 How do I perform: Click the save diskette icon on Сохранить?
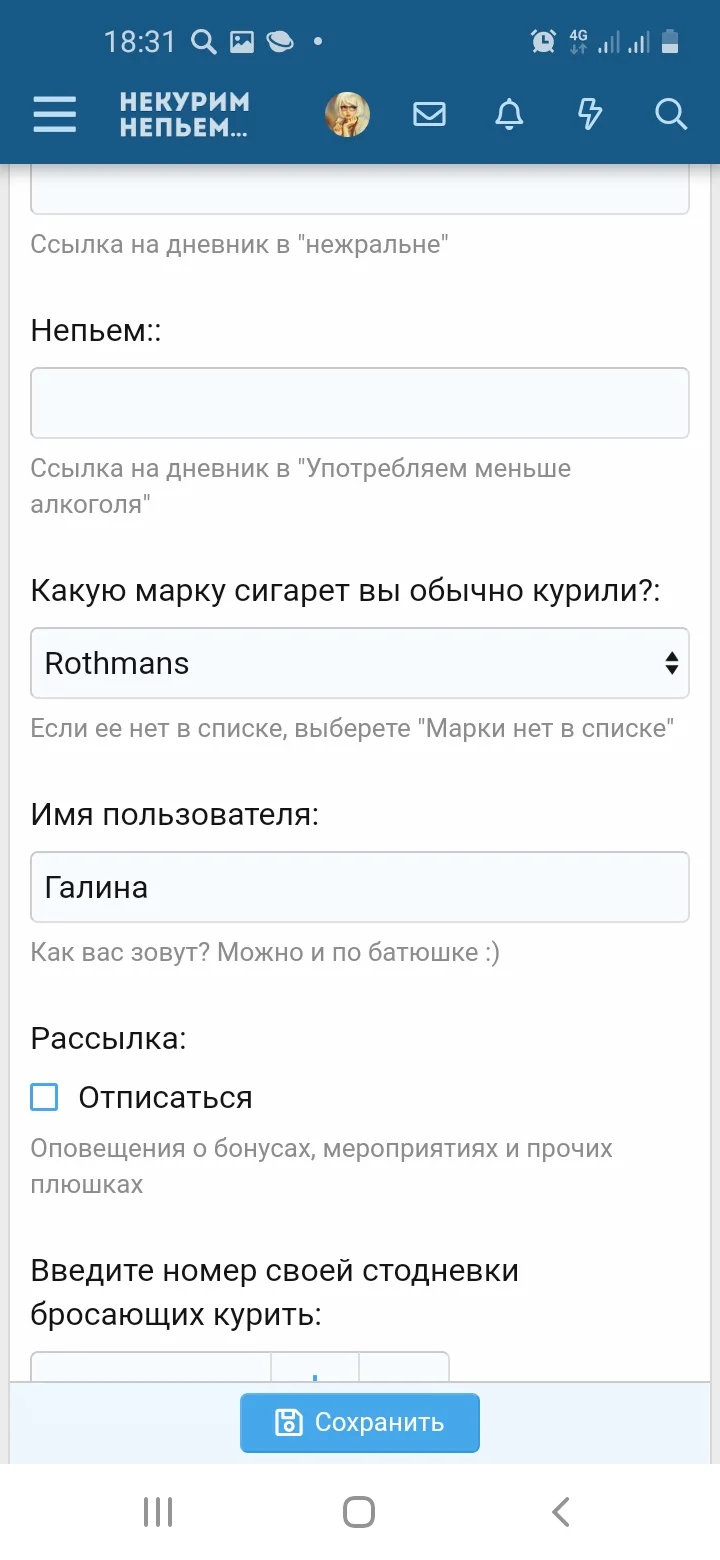pos(289,1422)
